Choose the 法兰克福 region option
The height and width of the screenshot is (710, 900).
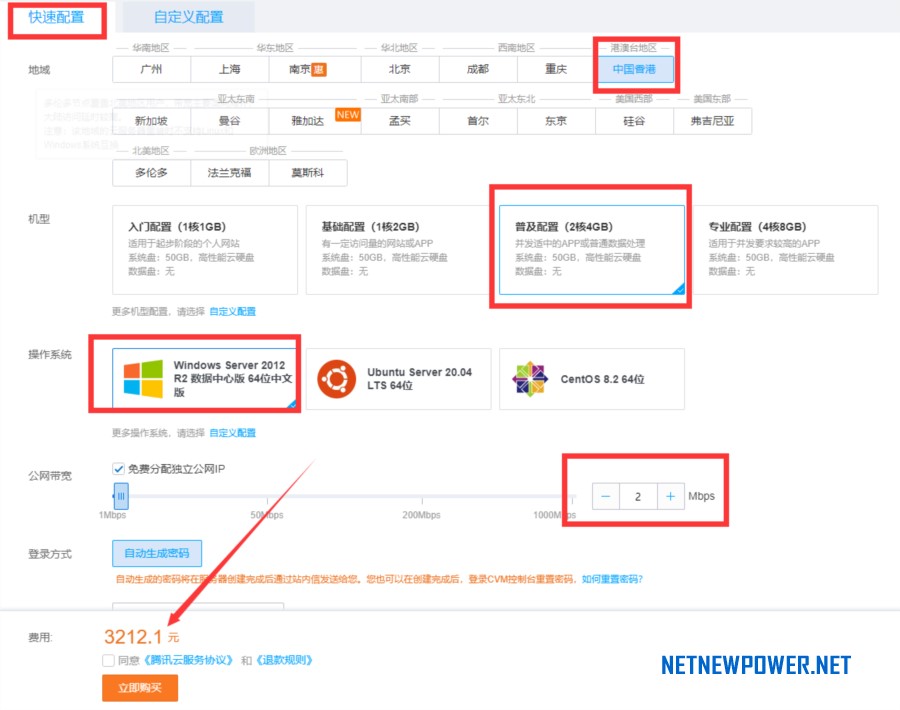[230, 173]
